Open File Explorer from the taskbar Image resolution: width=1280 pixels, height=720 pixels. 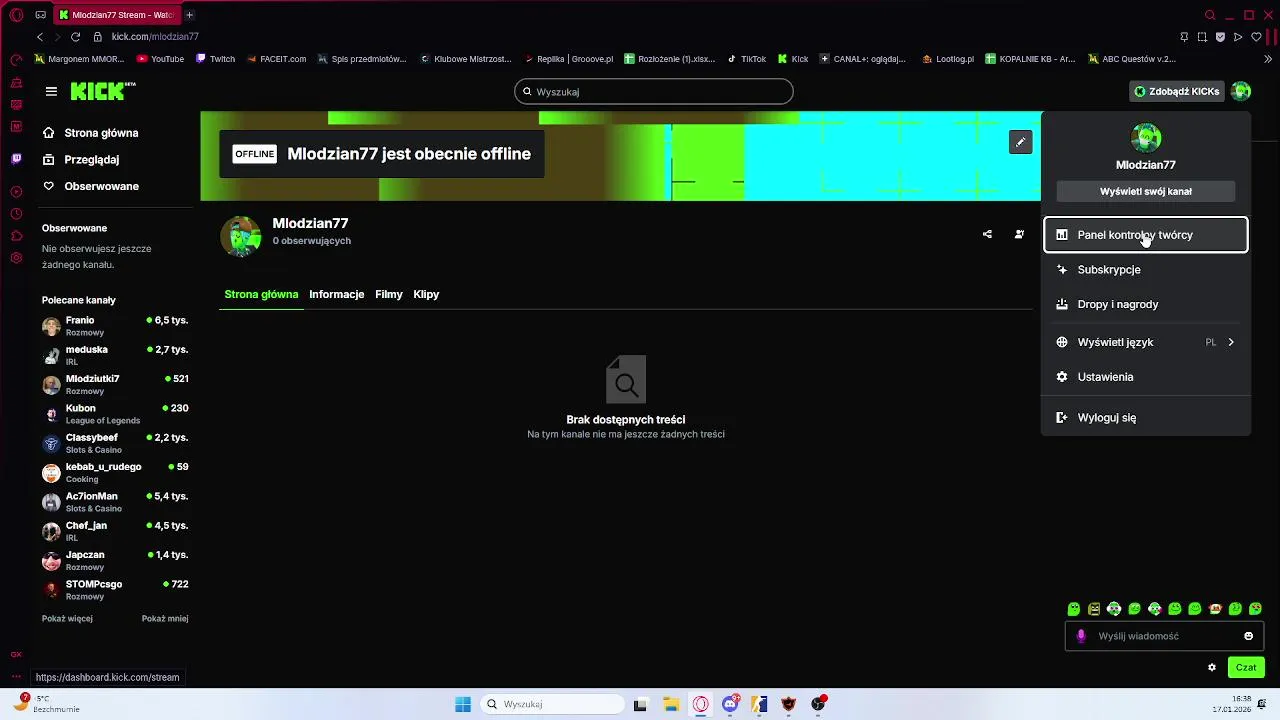[x=671, y=704]
